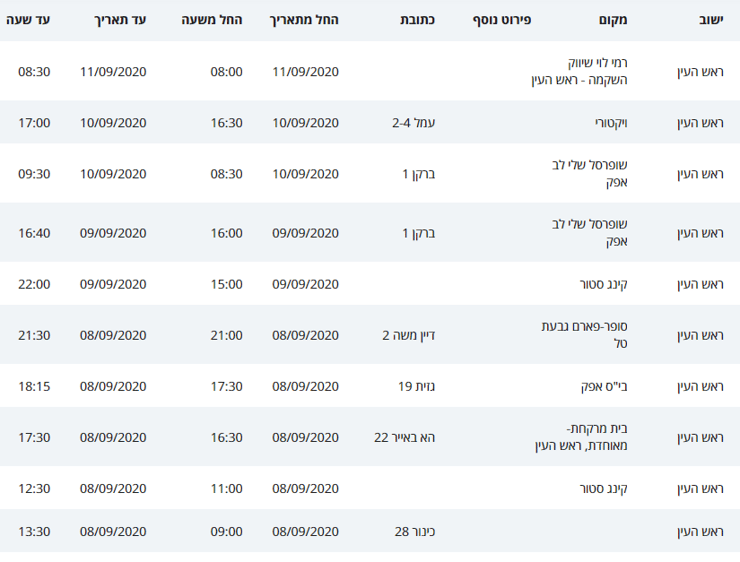Click start time 16:00

click(x=226, y=233)
